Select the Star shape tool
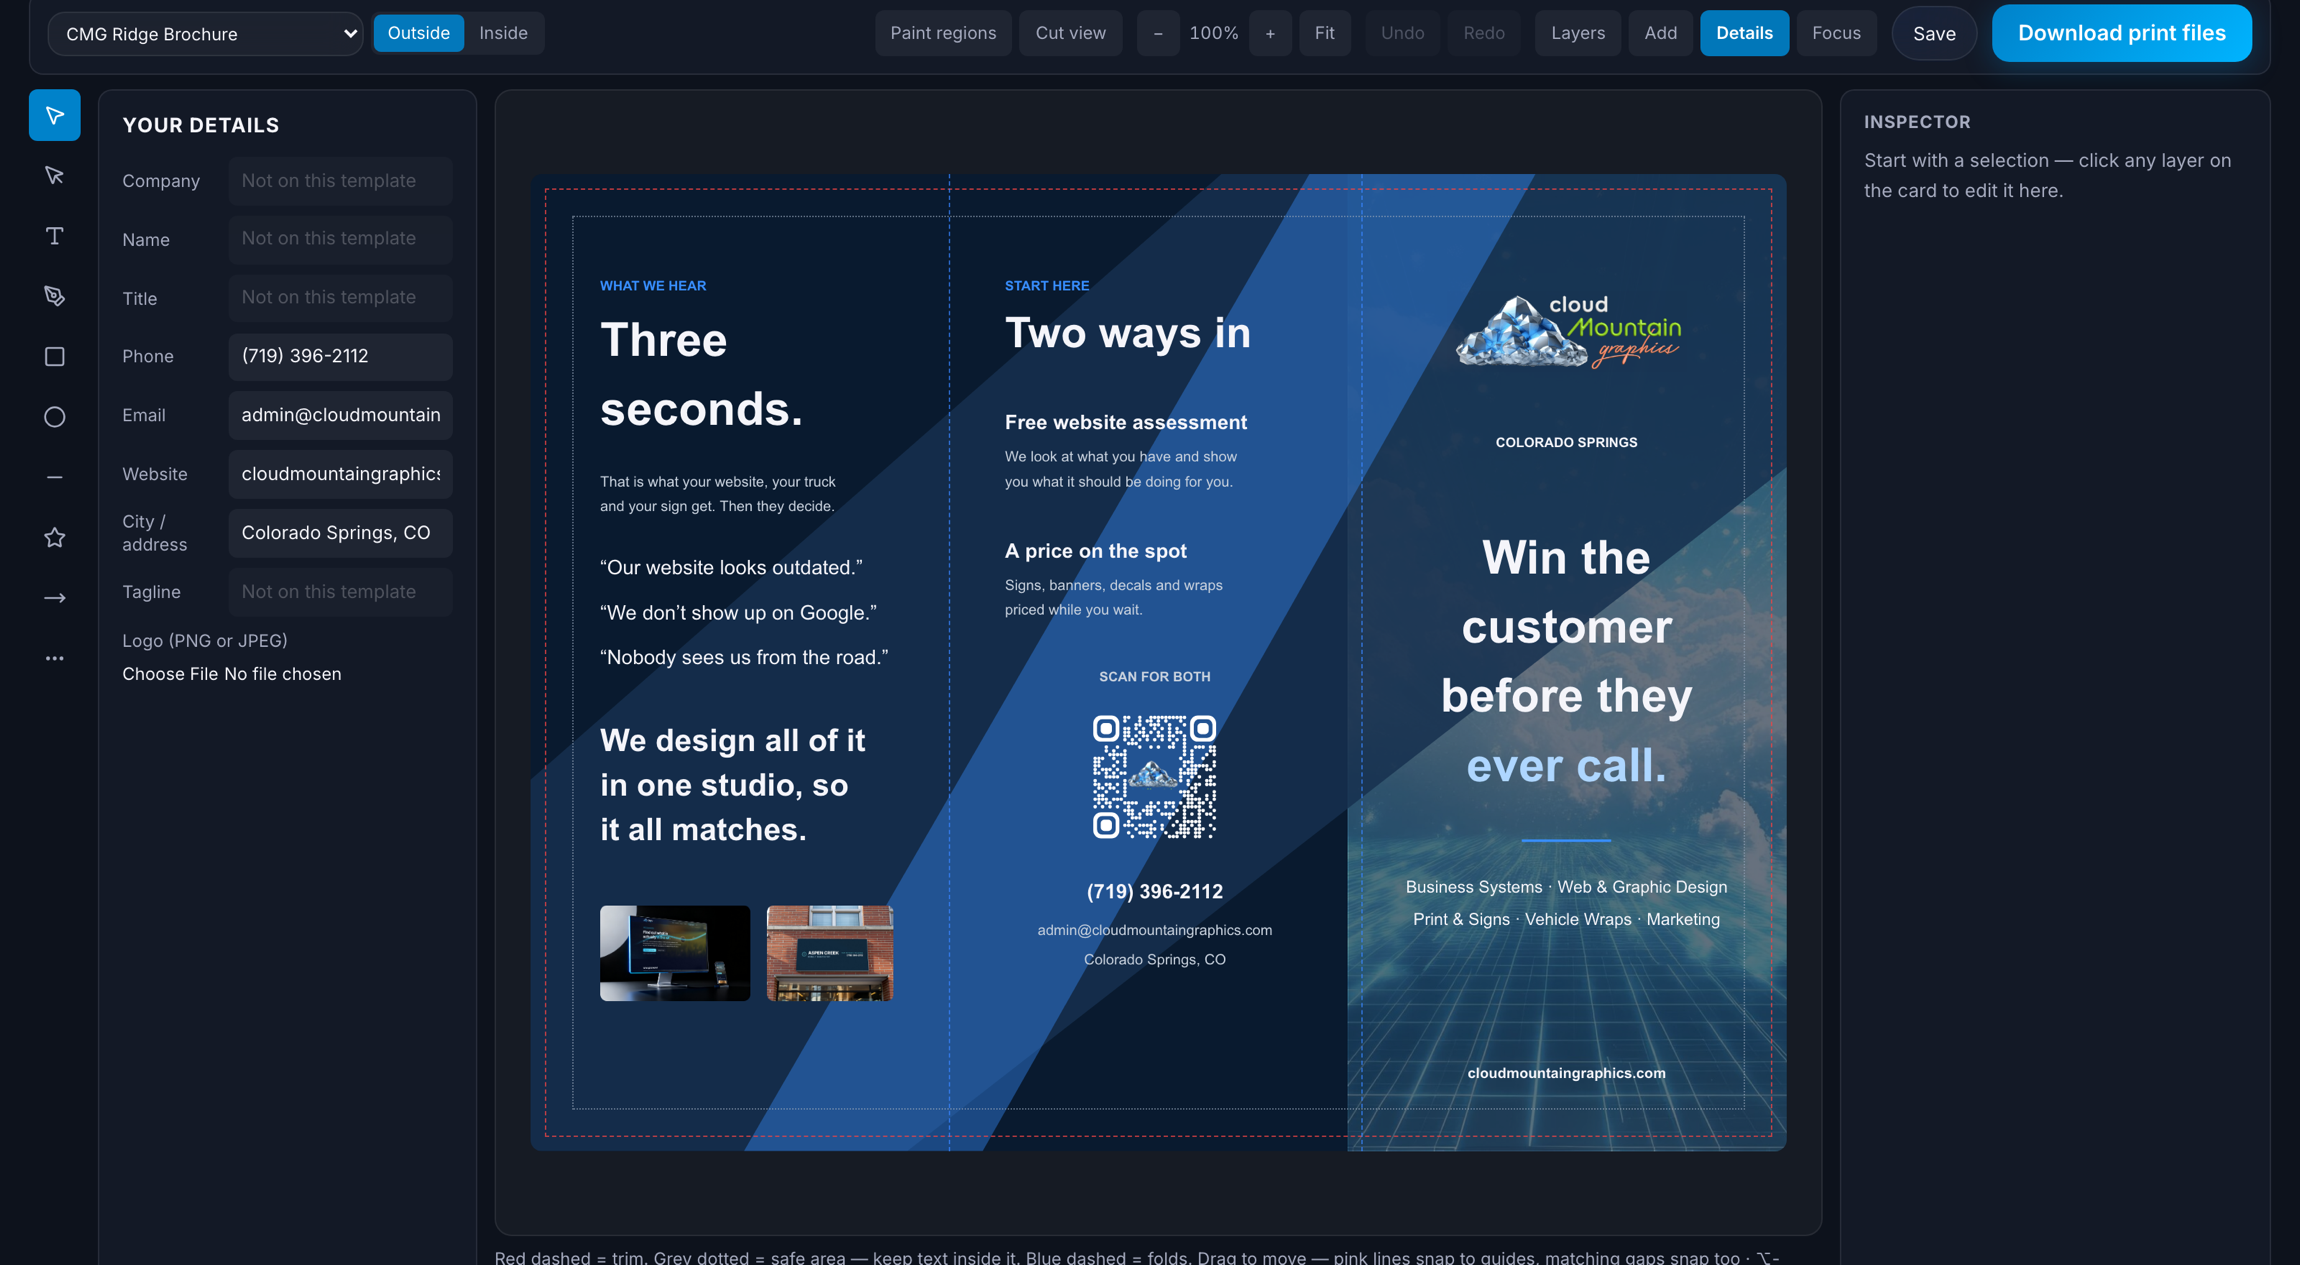 pos(55,538)
